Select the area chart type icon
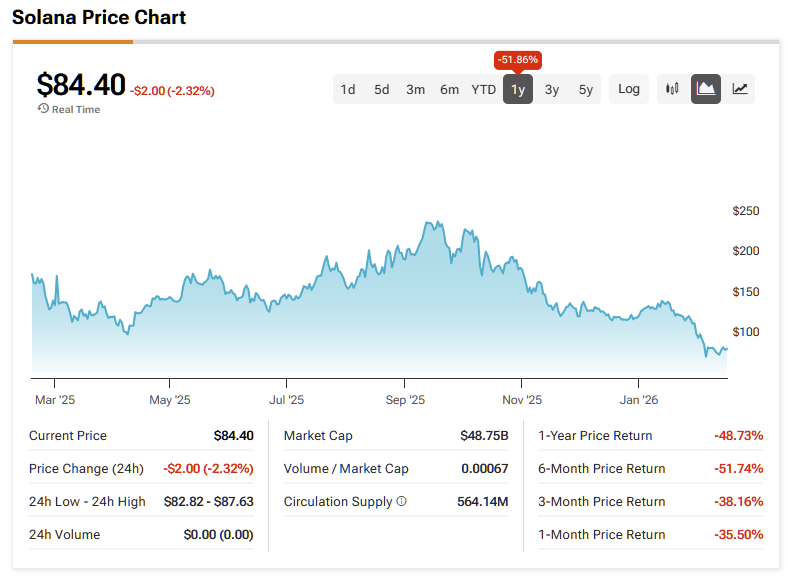 pyautogui.click(x=706, y=89)
